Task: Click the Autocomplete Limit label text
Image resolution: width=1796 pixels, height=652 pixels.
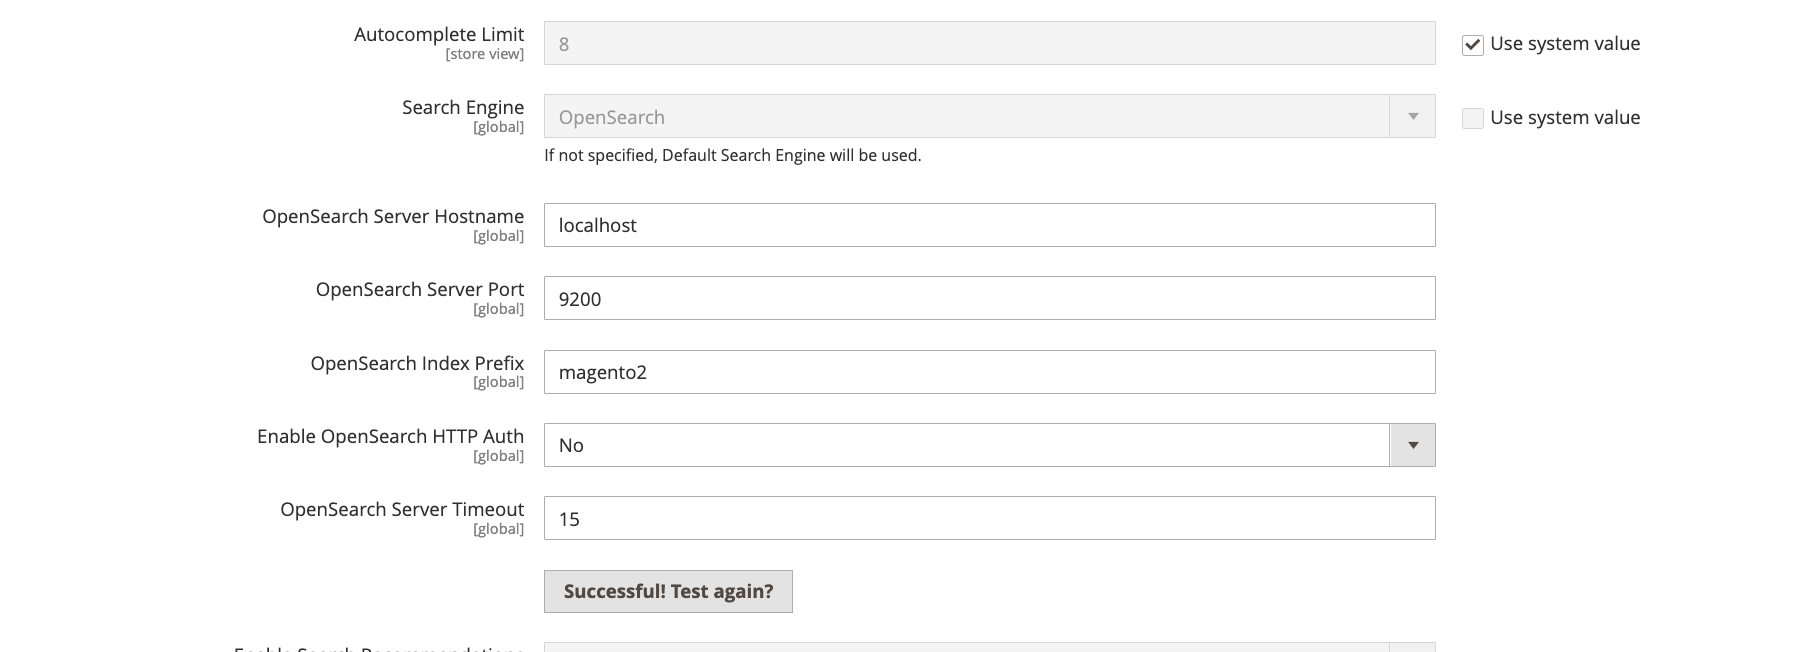Action: tap(438, 34)
